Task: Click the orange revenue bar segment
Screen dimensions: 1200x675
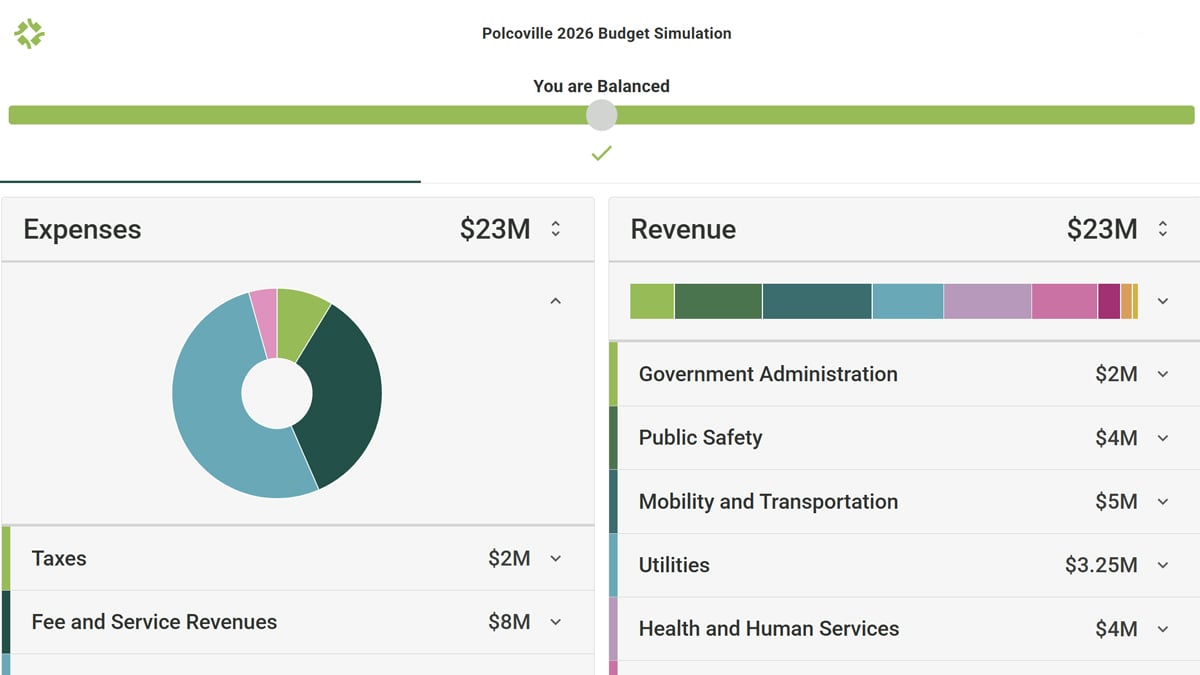Action: click(x=1126, y=301)
